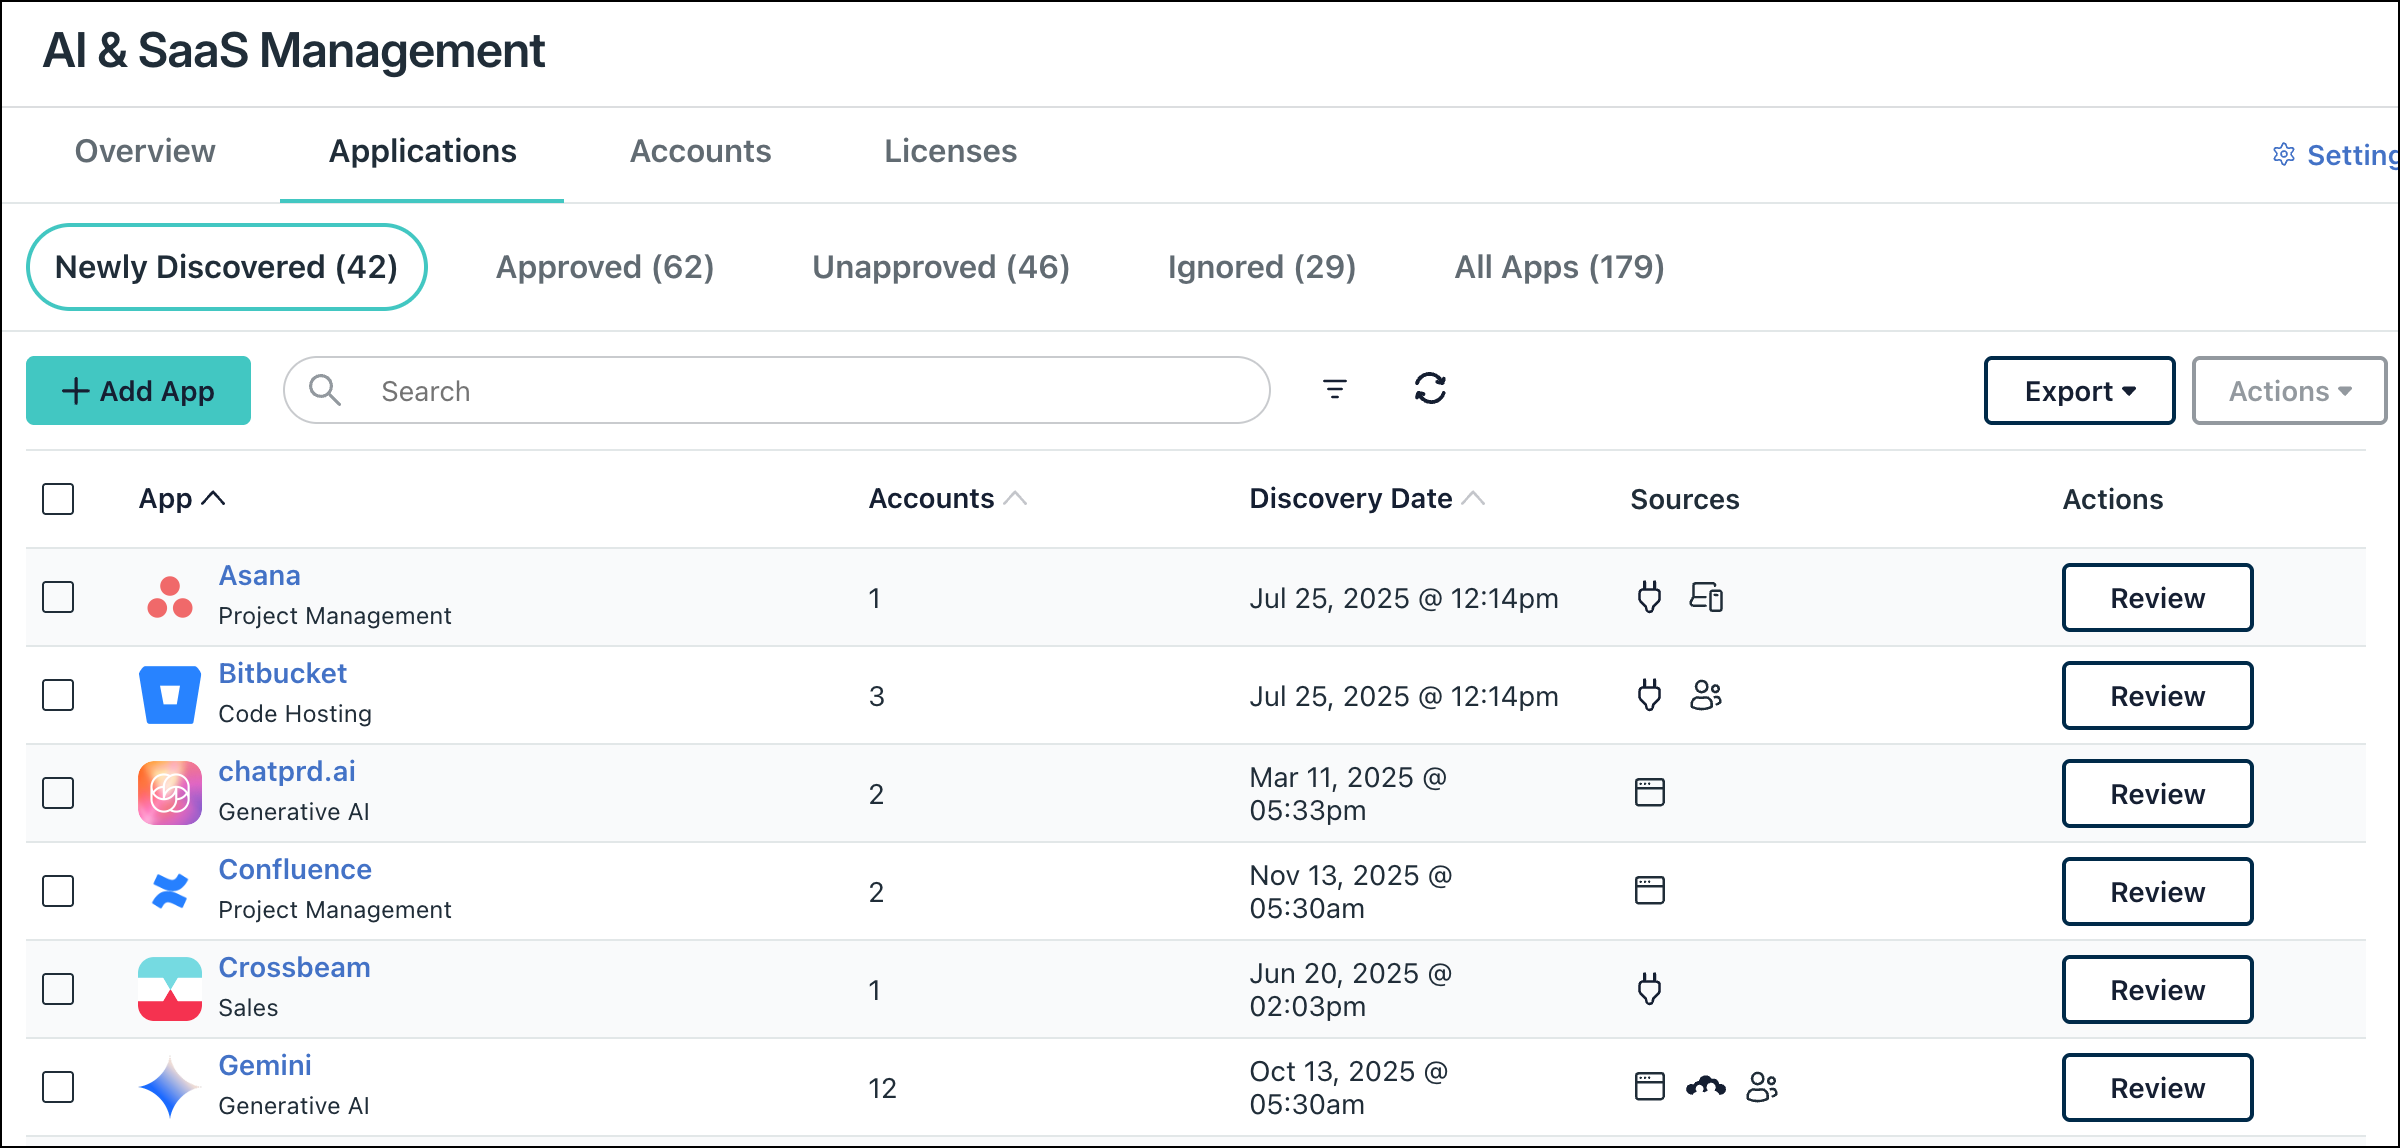2400x1148 pixels.
Task: Check the select-all checkbox in the header row
Action: pyautogui.click(x=57, y=498)
